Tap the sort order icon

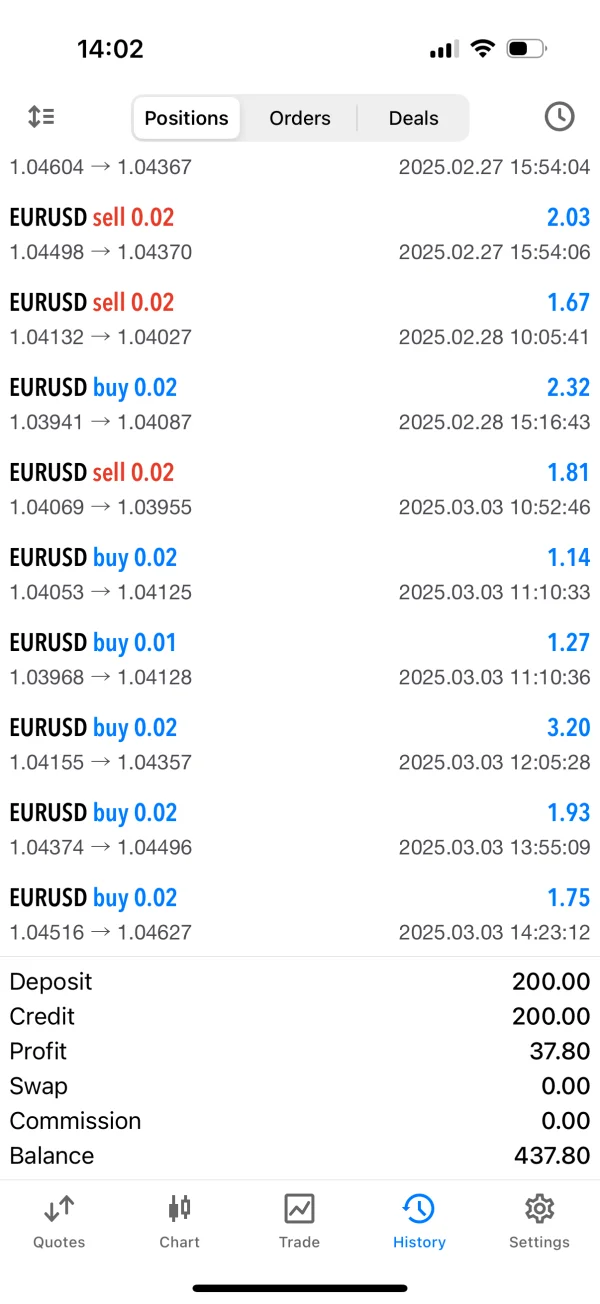(41, 117)
